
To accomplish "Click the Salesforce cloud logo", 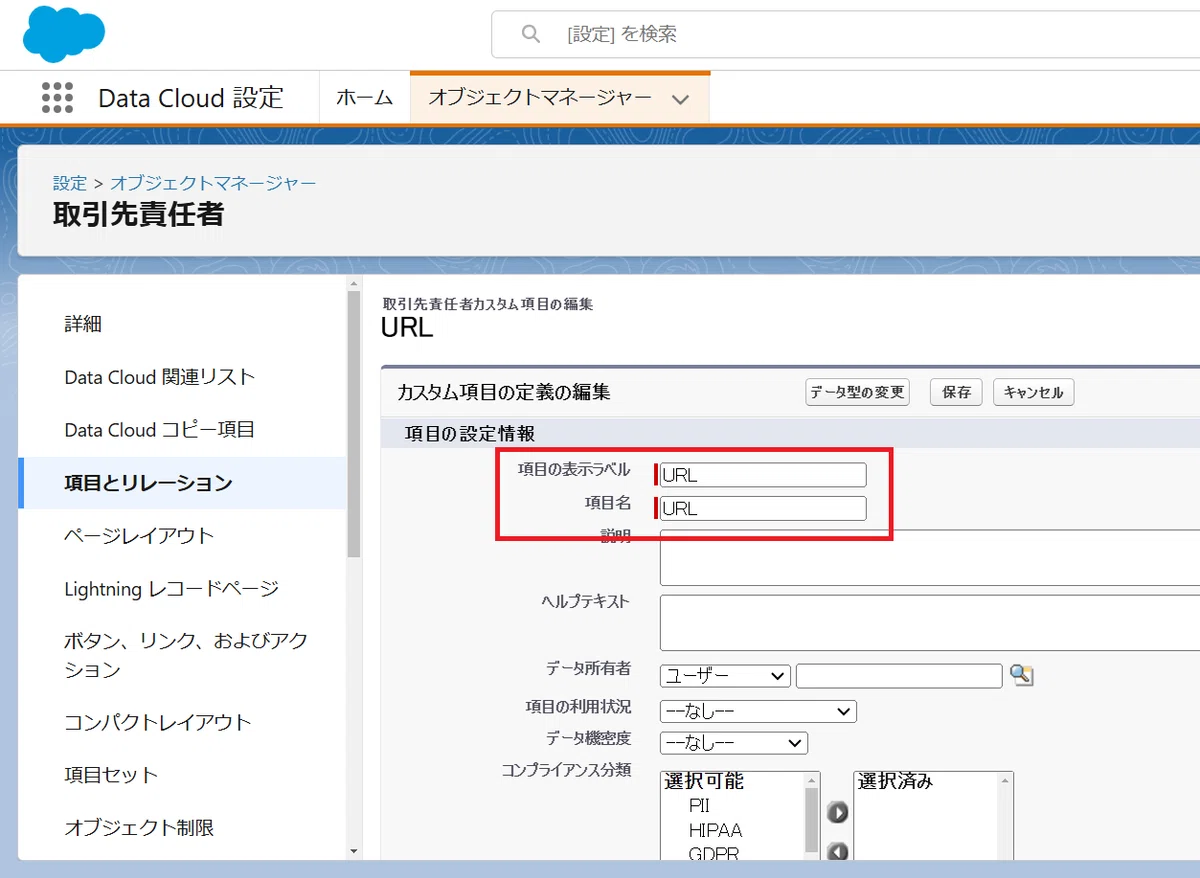I will coord(64,34).
